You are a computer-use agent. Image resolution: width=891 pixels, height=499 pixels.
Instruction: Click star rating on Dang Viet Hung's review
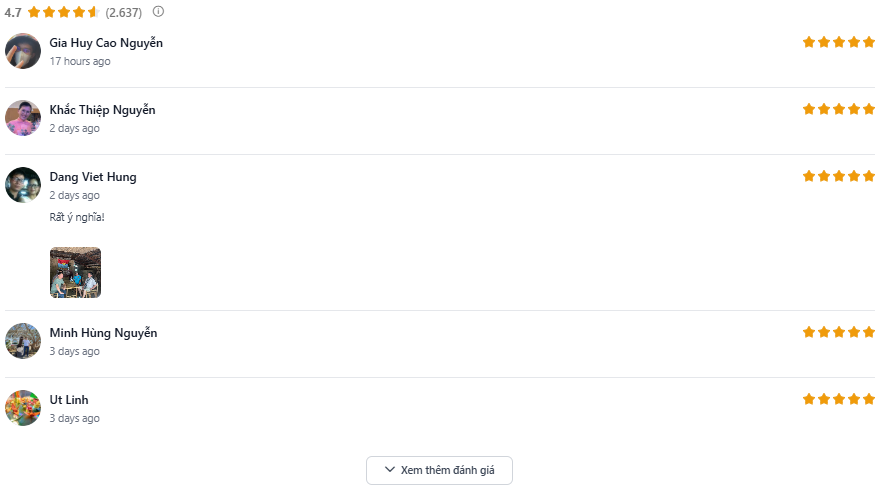click(838, 176)
